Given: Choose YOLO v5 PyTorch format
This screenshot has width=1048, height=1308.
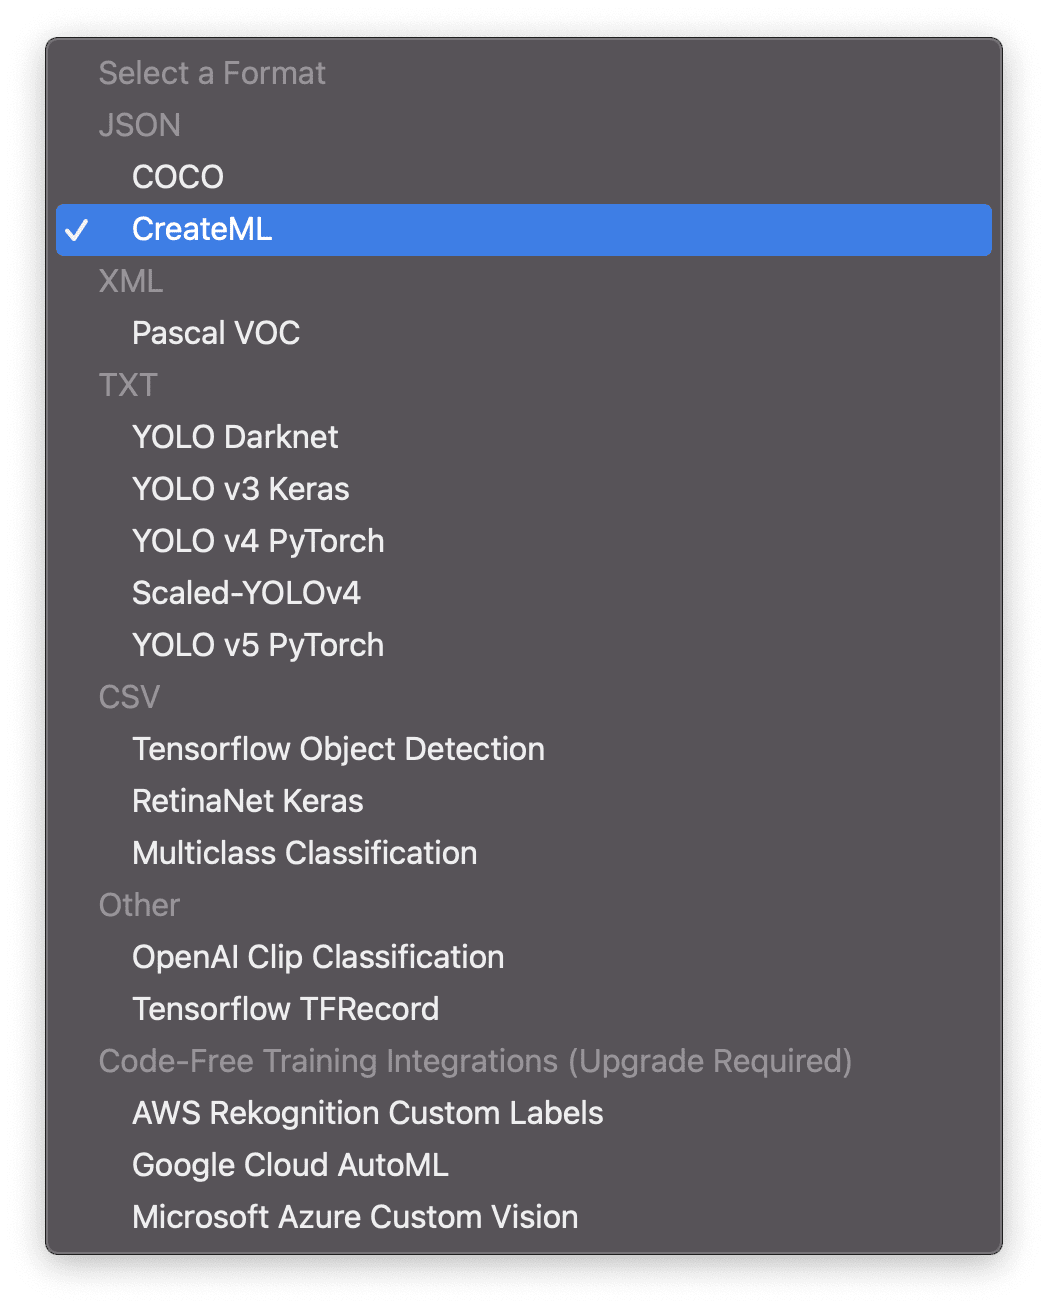Looking at the screenshot, I should 258,645.
